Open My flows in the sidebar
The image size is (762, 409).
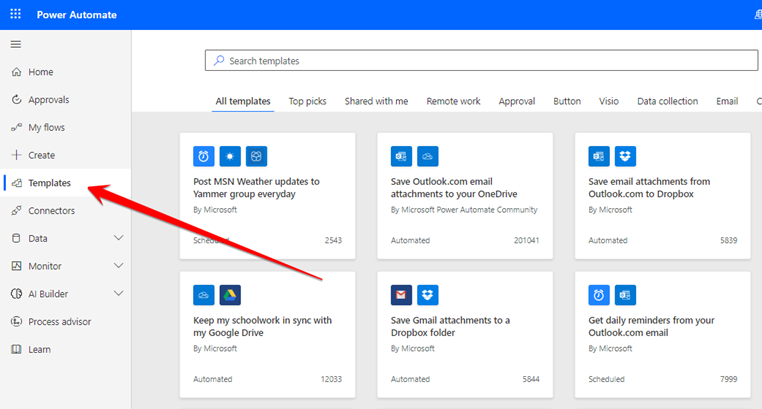(x=66, y=127)
